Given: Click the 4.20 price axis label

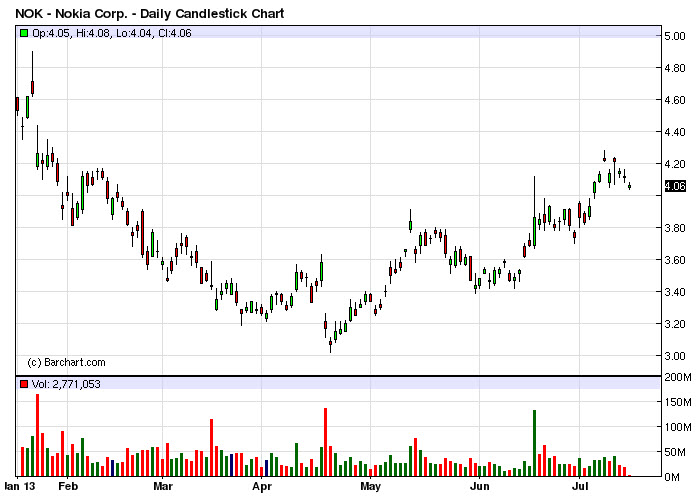Looking at the screenshot, I should (x=675, y=164).
